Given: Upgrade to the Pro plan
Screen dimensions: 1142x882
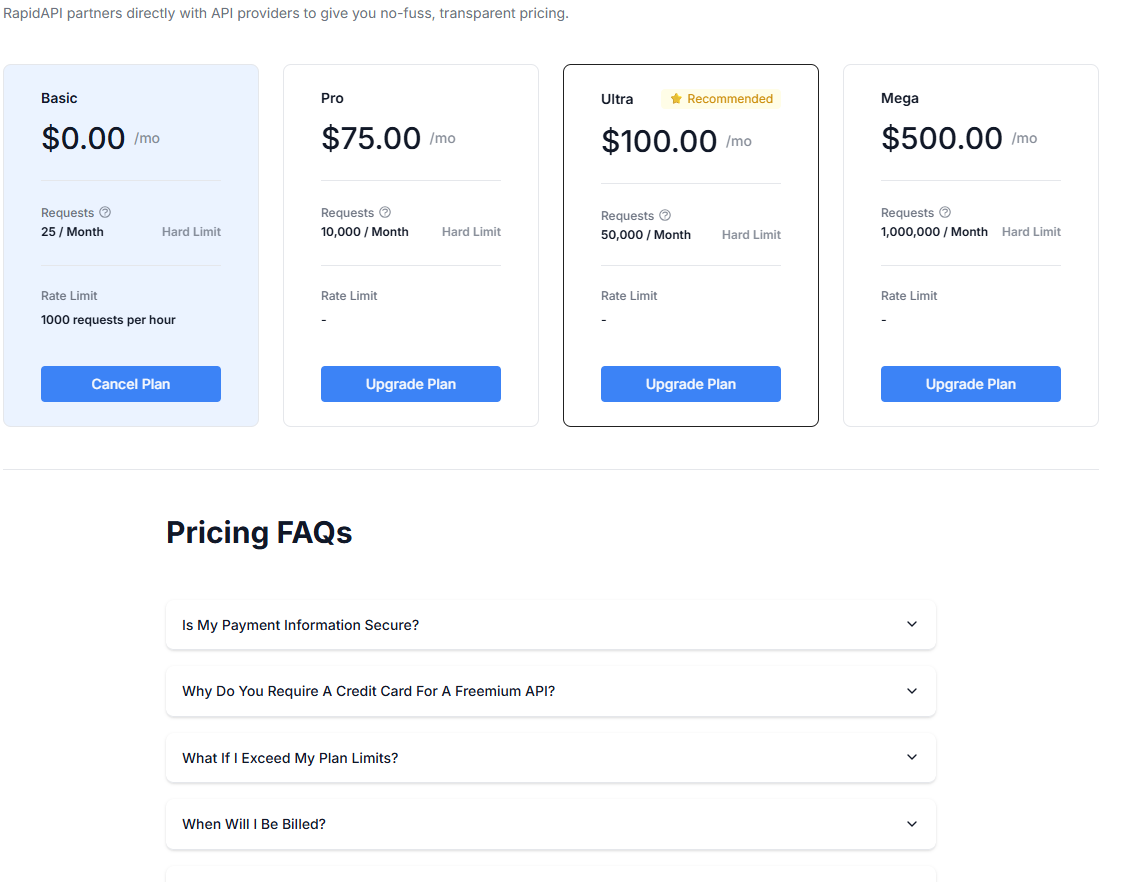Looking at the screenshot, I should point(411,384).
